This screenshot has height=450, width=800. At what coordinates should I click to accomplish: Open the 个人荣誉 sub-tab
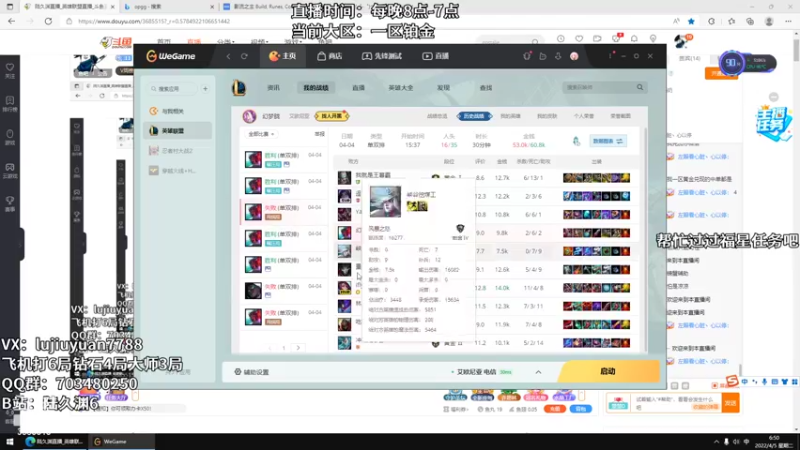pyautogui.click(x=584, y=116)
